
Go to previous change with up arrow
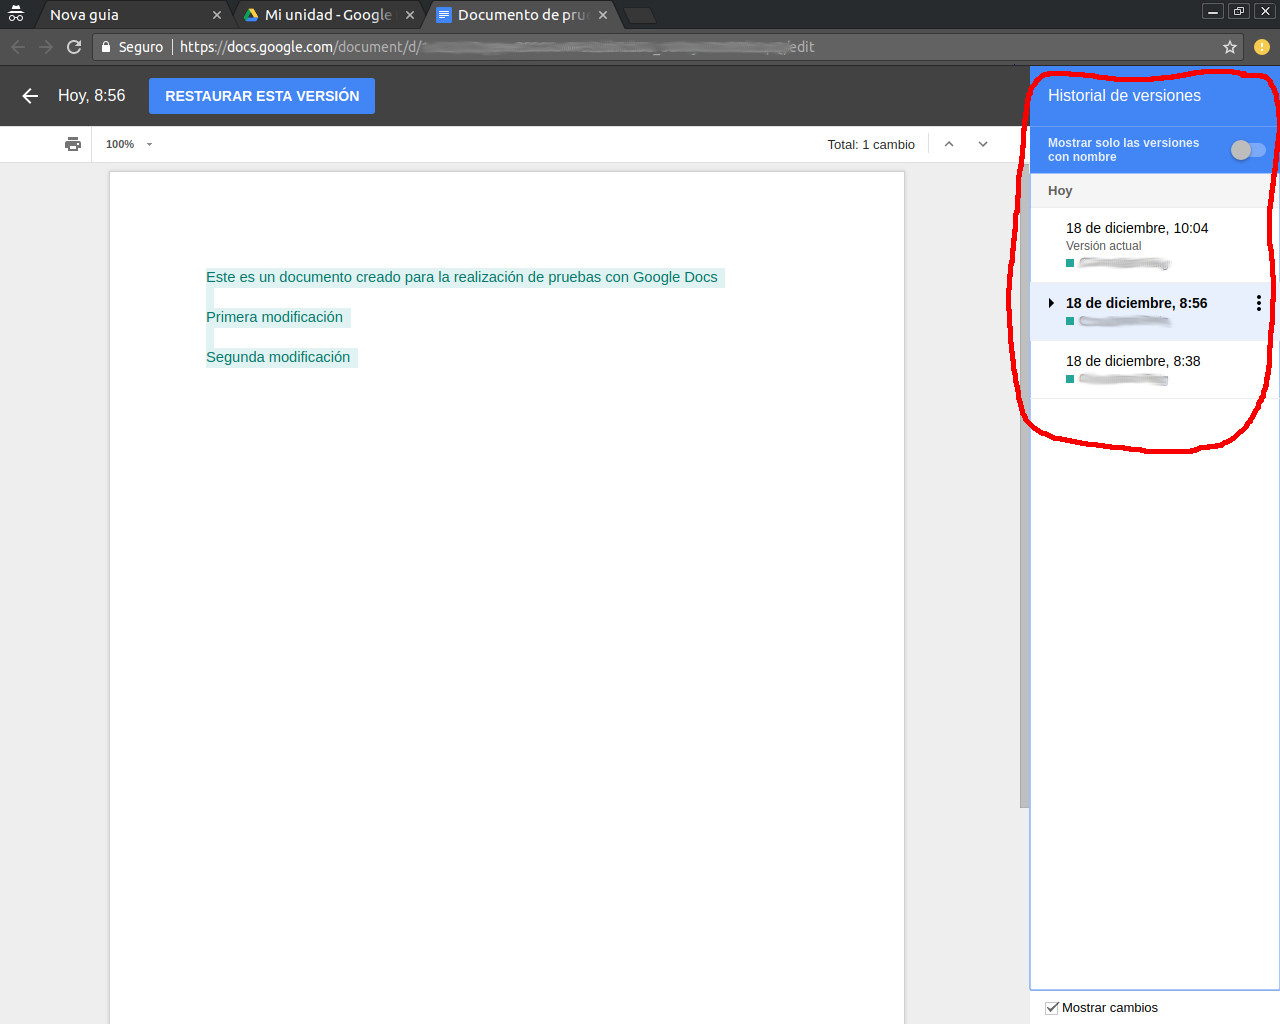click(x=949, y=144)
